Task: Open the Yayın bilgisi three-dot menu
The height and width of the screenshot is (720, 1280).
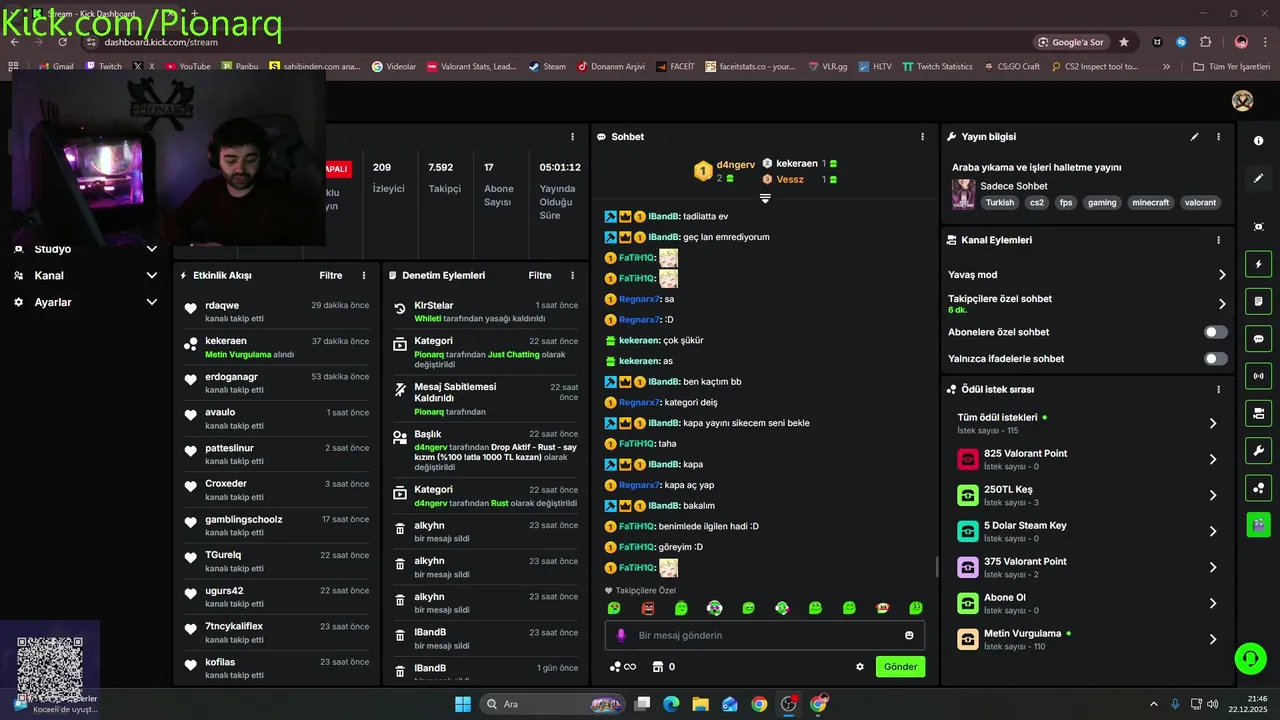Action: 1218,137
